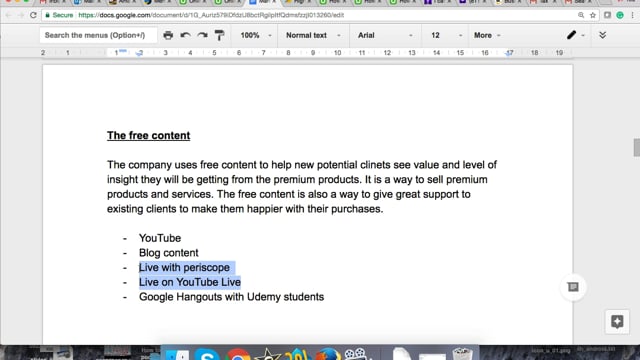640x360 pixels.
Task: Open Firefox from the Dock
Action: pyautogui.click(x=328, y=354)
